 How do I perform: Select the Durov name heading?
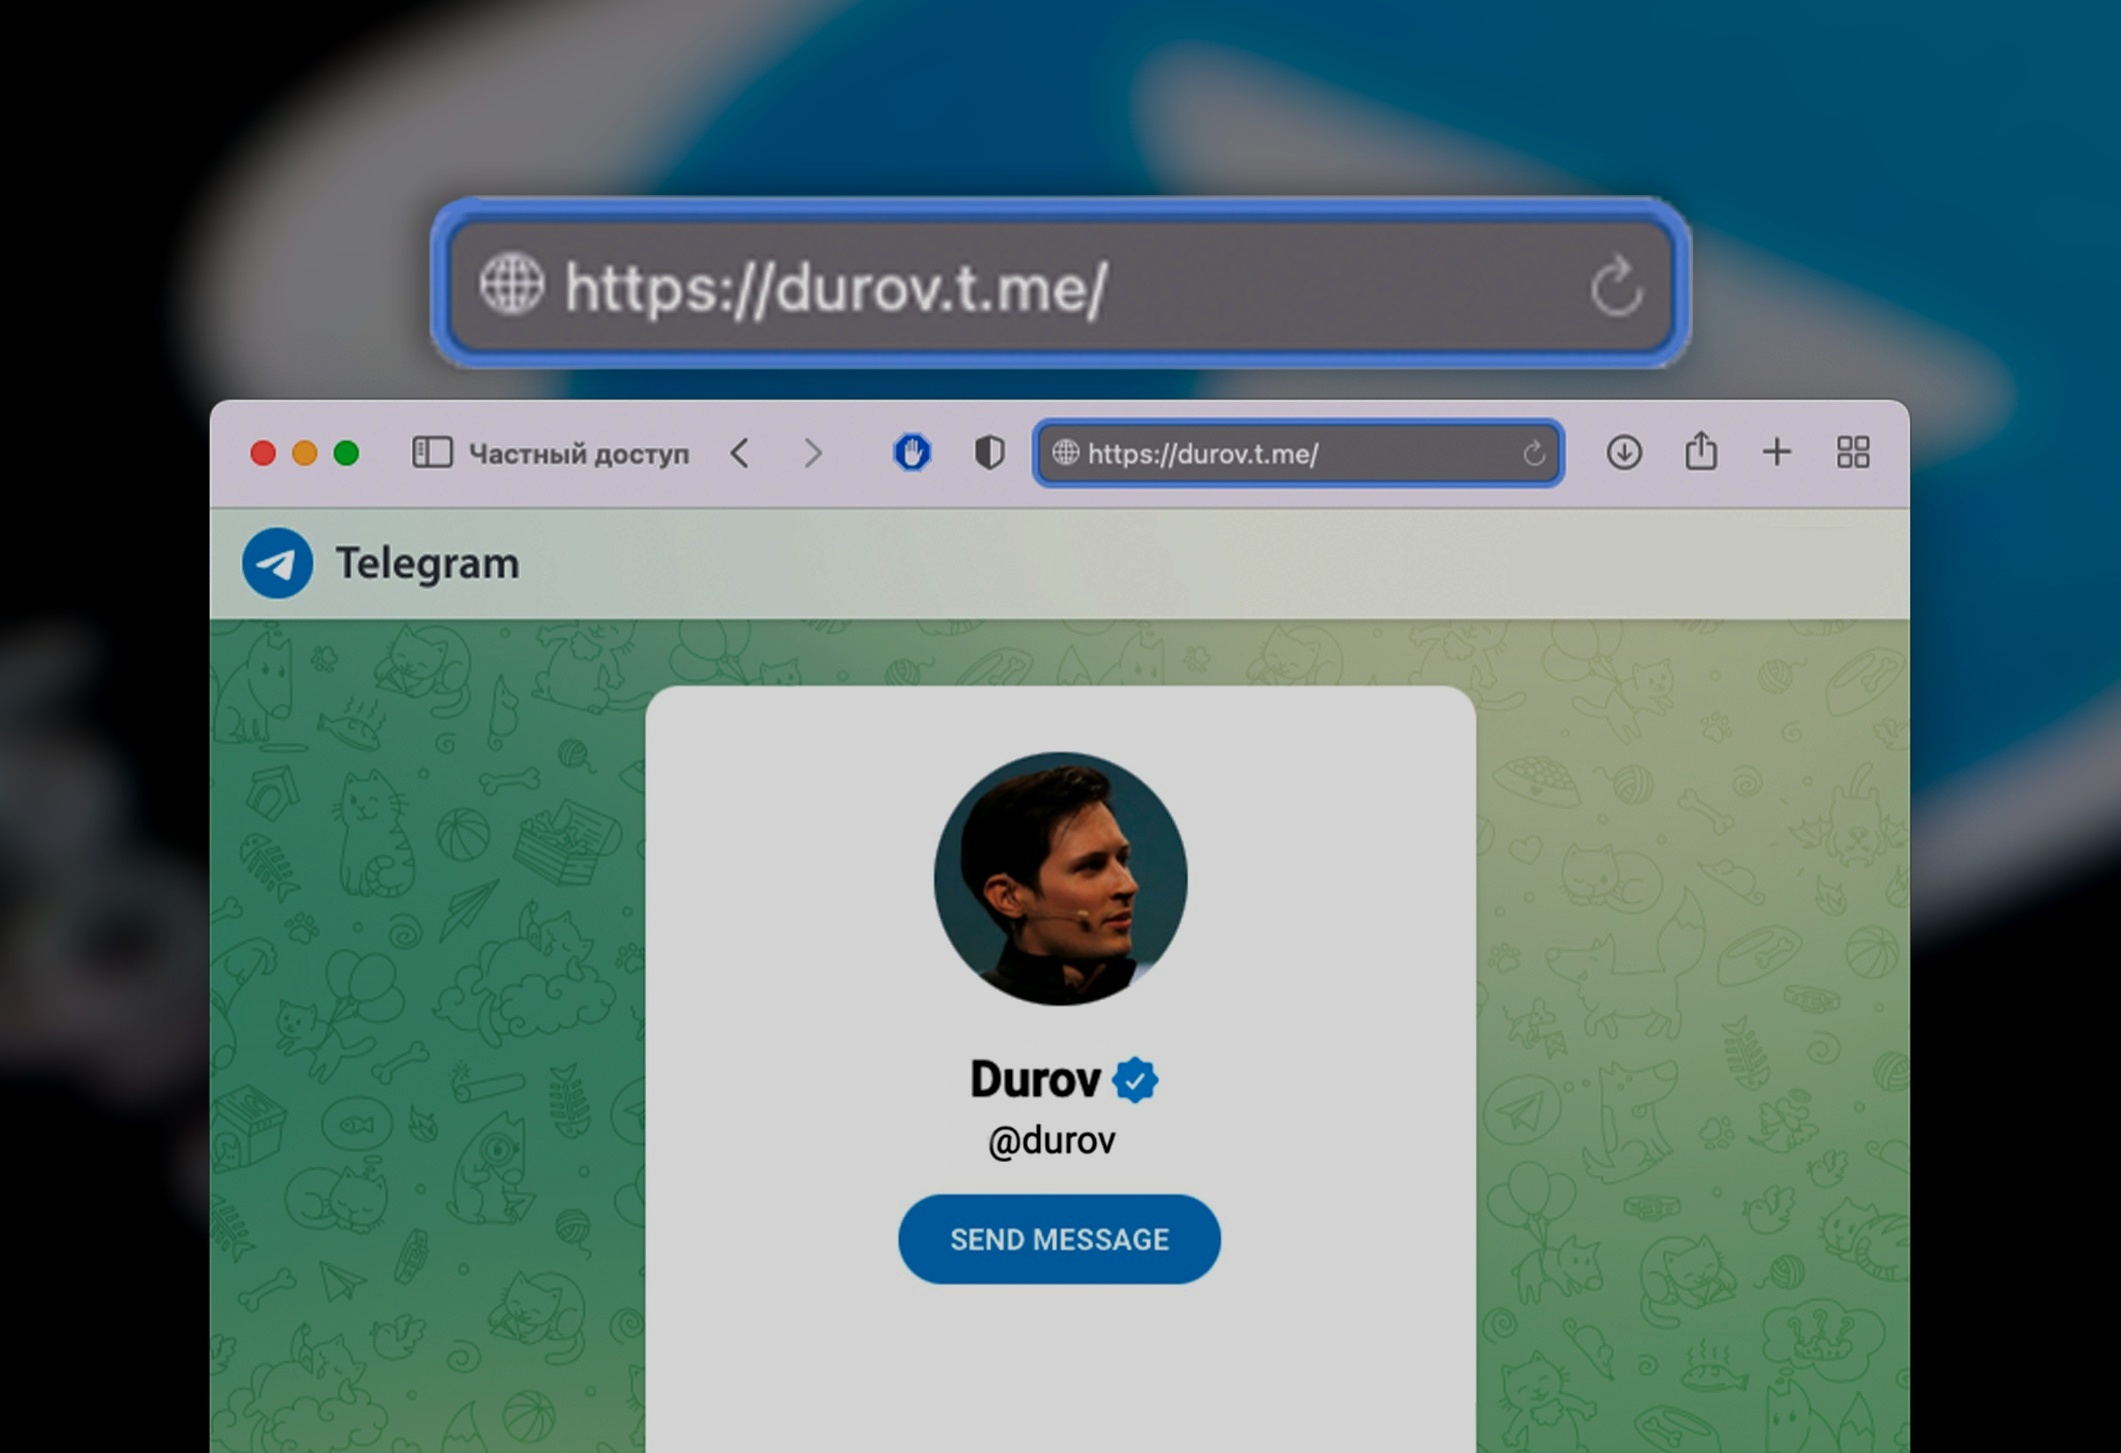point(1035,1080)
